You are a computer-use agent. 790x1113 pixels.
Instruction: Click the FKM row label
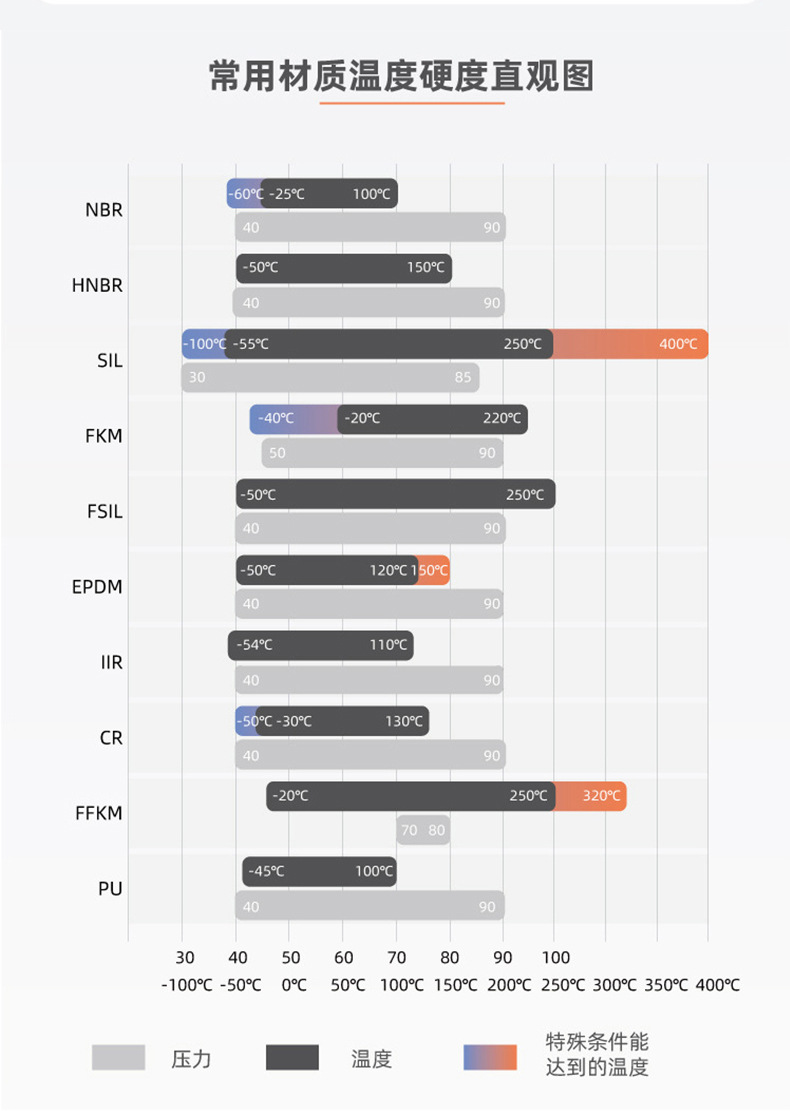pos(104,436)
